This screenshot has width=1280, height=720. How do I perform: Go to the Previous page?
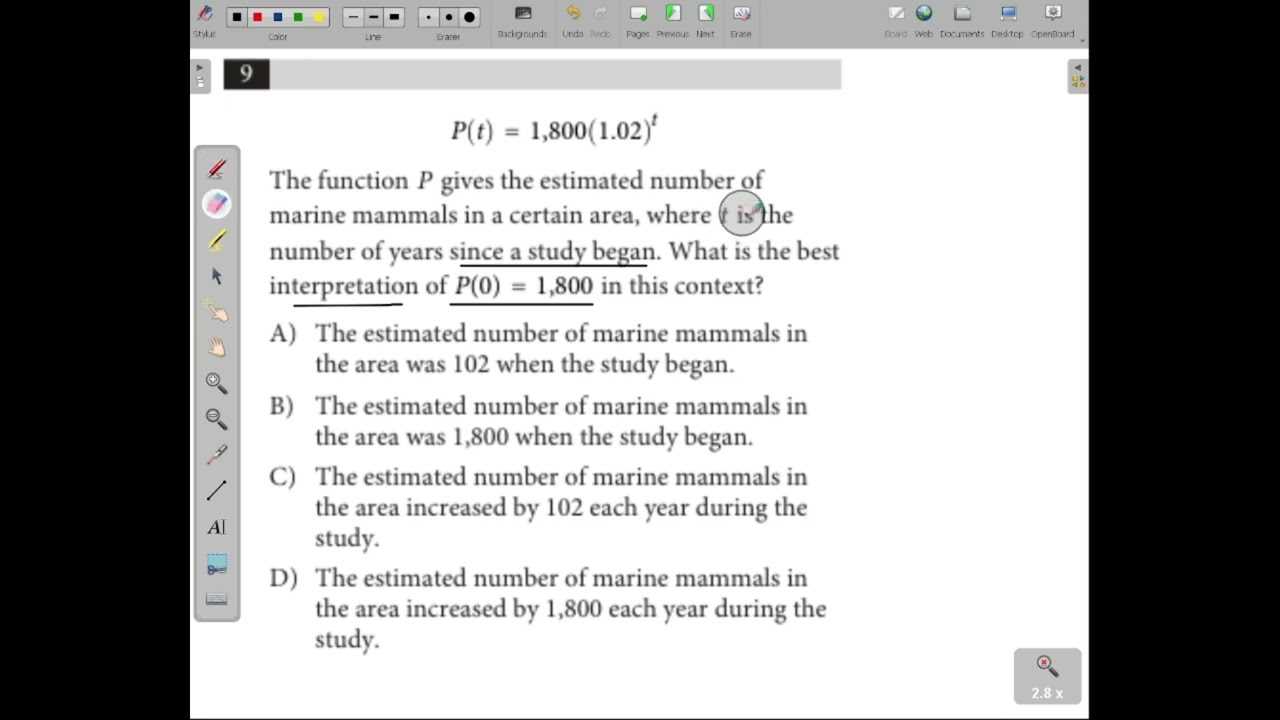tap(673, 20)
